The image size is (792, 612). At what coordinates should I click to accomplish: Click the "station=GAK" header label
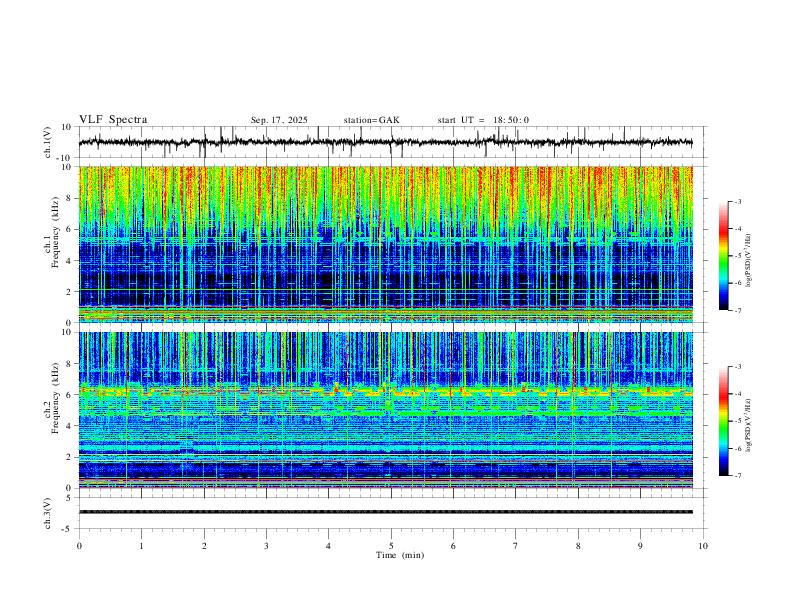(x=371, y=120)
